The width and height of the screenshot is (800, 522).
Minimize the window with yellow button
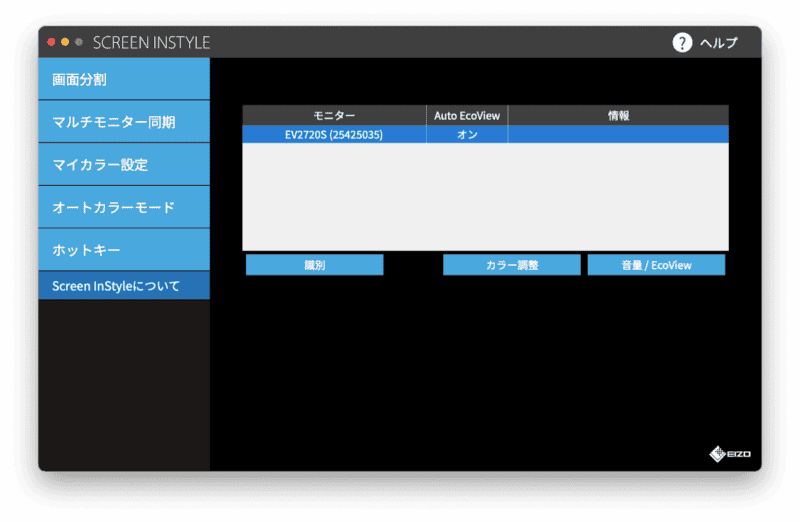(x=65, y=42)
